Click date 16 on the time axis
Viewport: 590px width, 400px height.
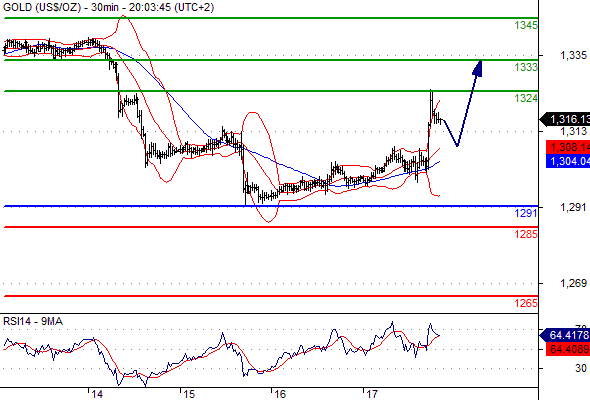[x=280, y=394]
